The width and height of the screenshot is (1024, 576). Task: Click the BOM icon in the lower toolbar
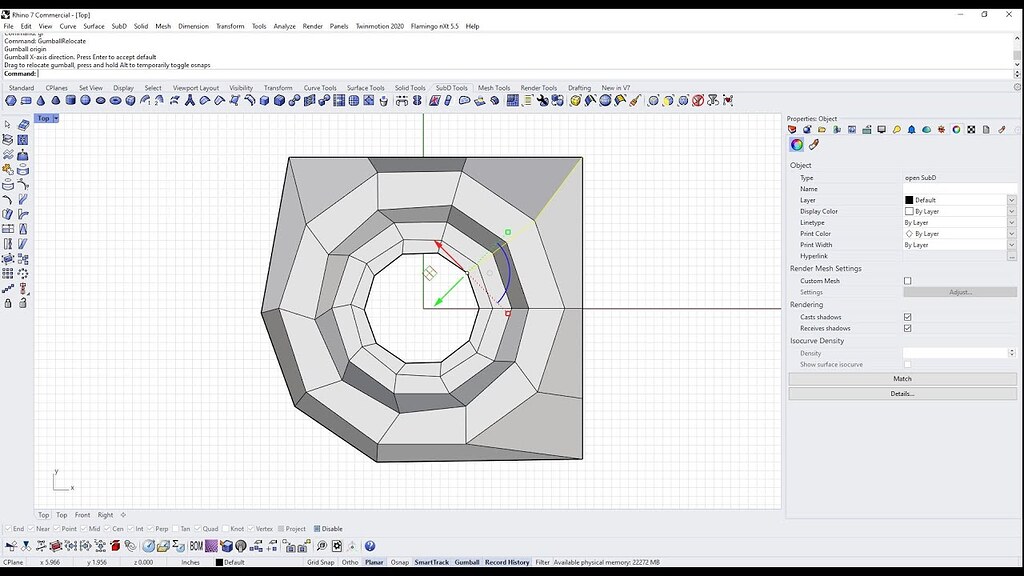pyautogui.click(x=194, y=545)
